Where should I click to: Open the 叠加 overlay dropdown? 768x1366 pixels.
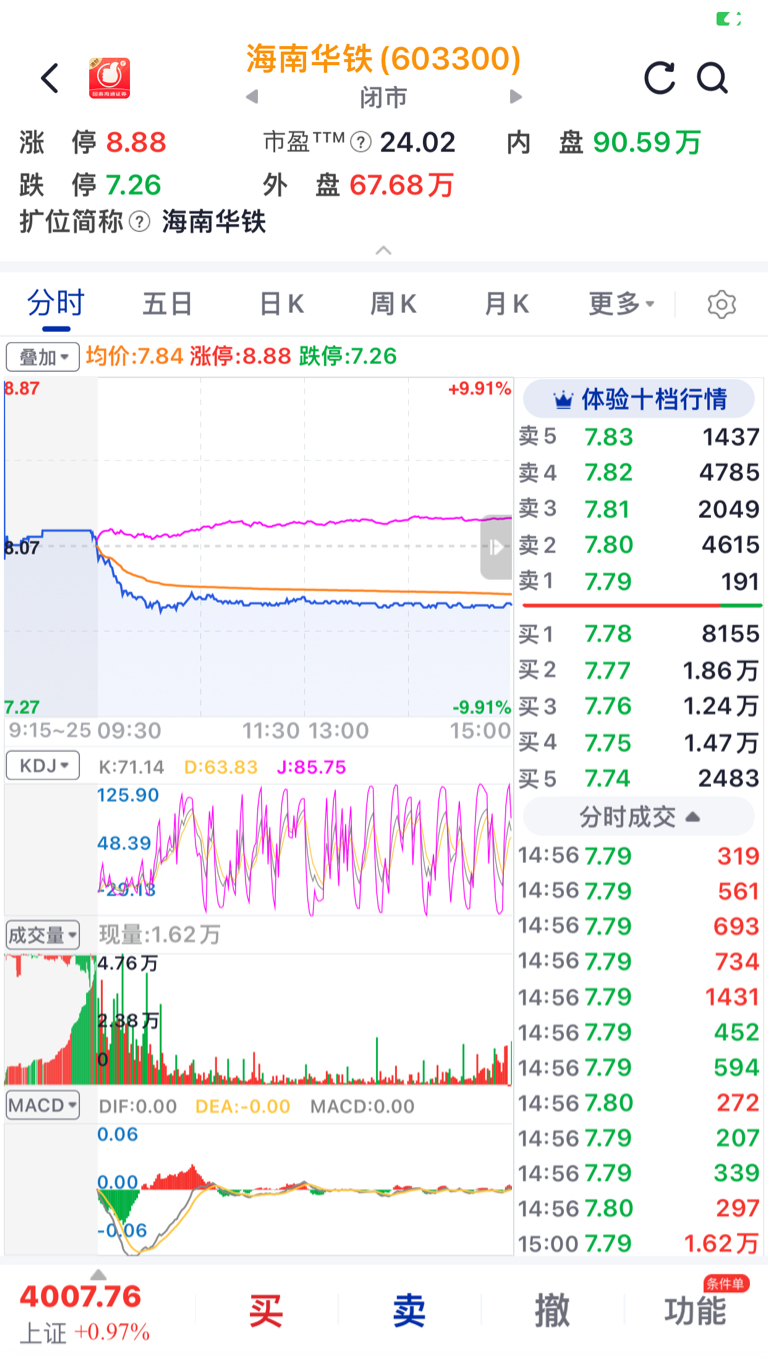click(x=43, y=356)
